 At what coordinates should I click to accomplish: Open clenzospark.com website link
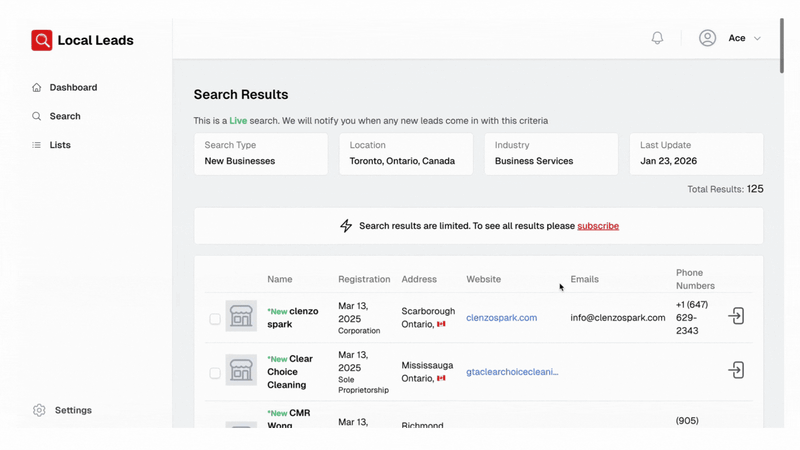[501, 318]
